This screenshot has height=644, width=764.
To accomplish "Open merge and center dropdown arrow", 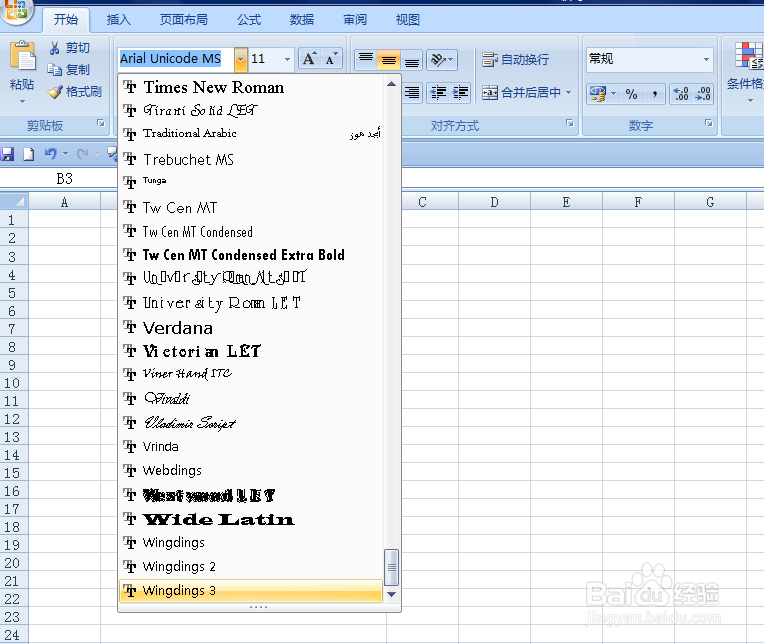I will pos(569,92).
